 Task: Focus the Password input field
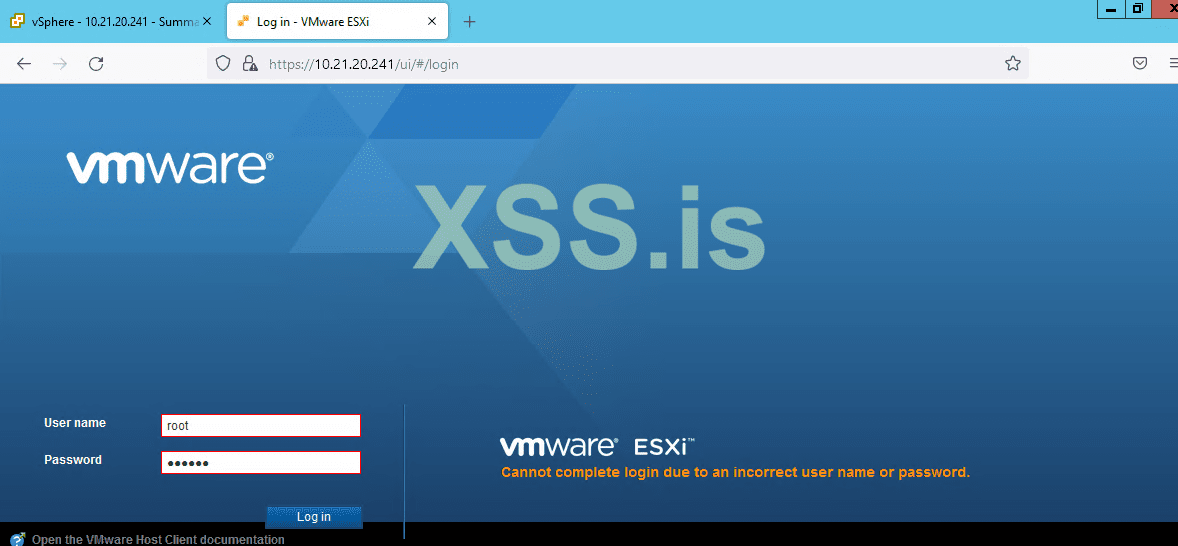tap(261, 463)
